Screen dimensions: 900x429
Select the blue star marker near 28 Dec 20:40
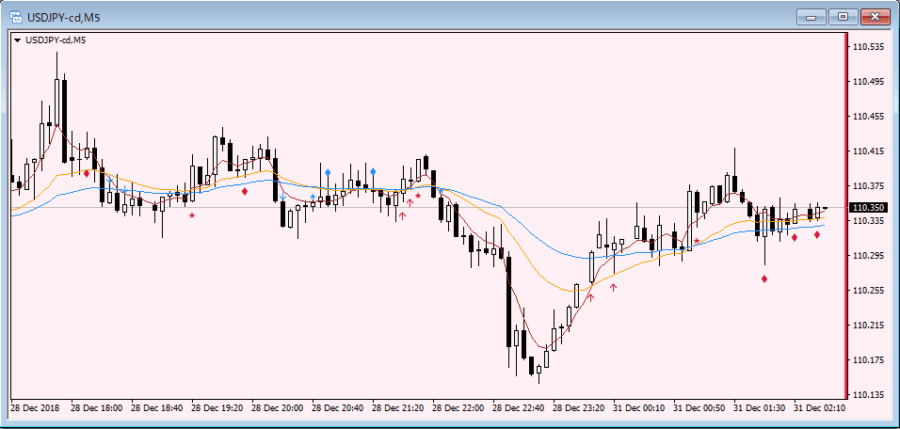pyautogui.click(x=313, y=196)
